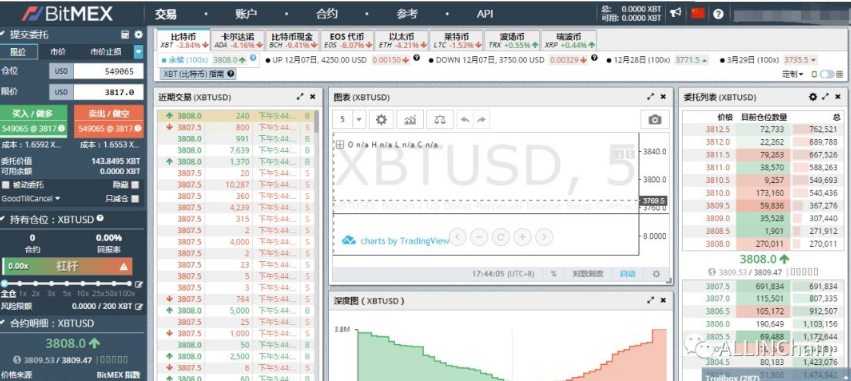This screenshot has width=851, height=381.
Task: Click the 买入 / 做多 button
Action: pos(33,120)
